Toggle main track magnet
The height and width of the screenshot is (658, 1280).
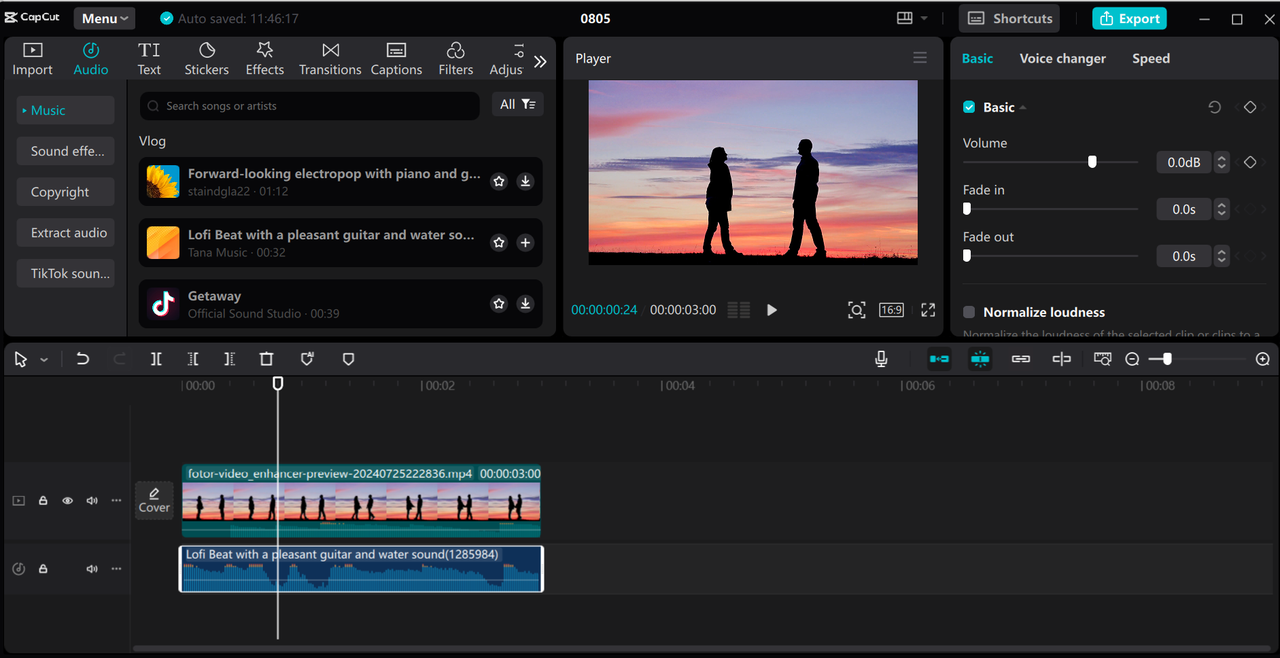pyautogui.click(x=939, y=359)
